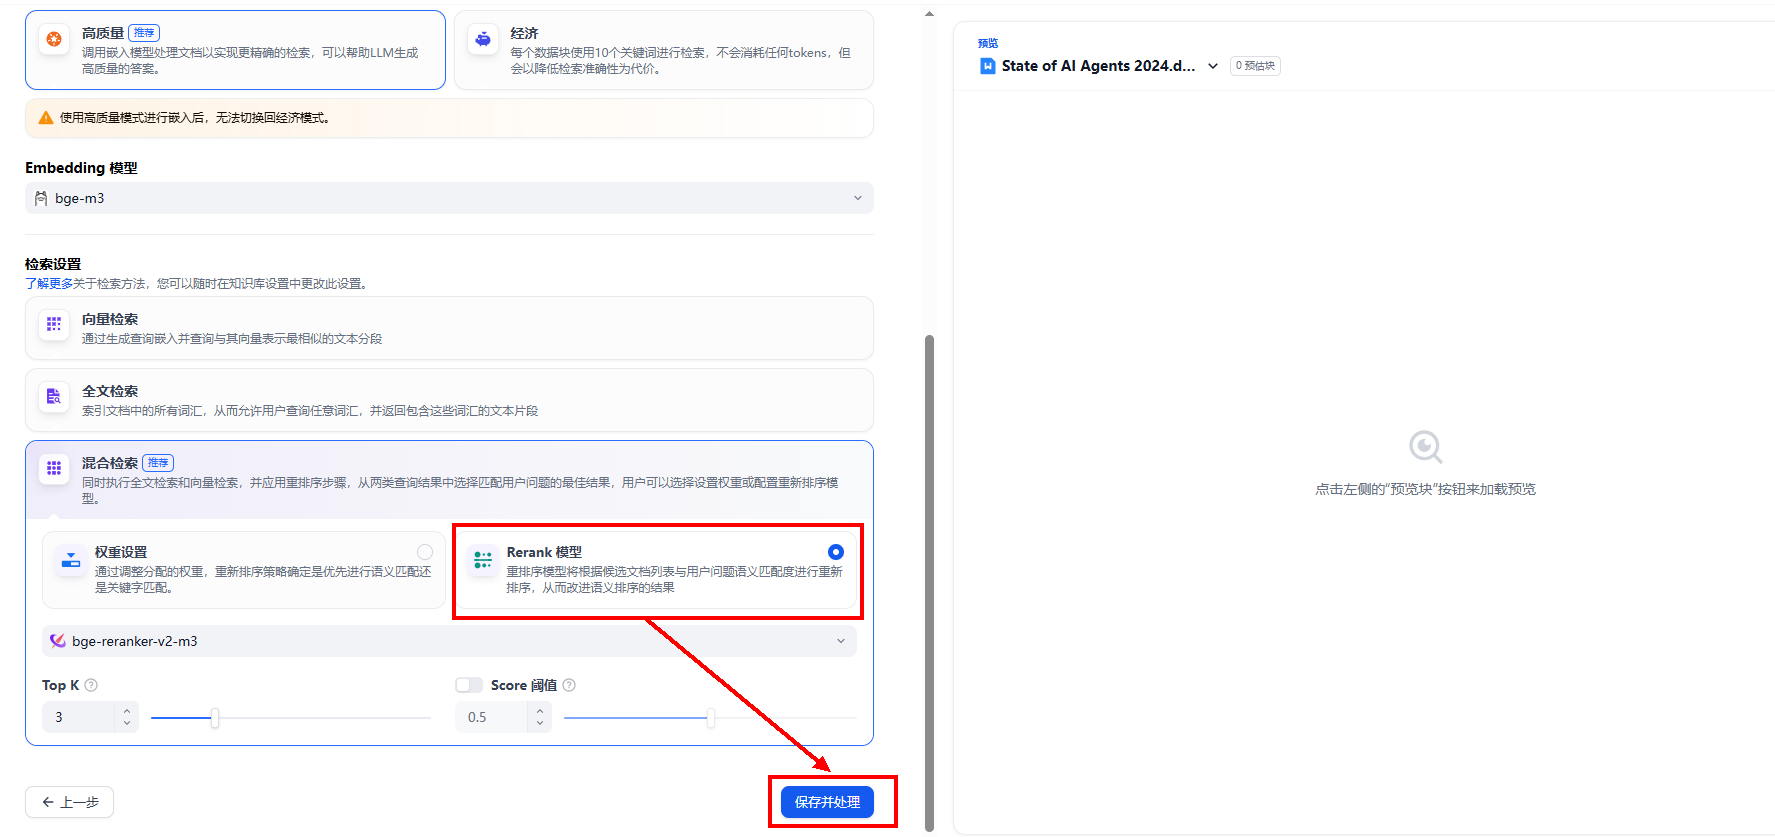
Task: Click the Score threshold 0.5 input field
Action: coord(491,717)
